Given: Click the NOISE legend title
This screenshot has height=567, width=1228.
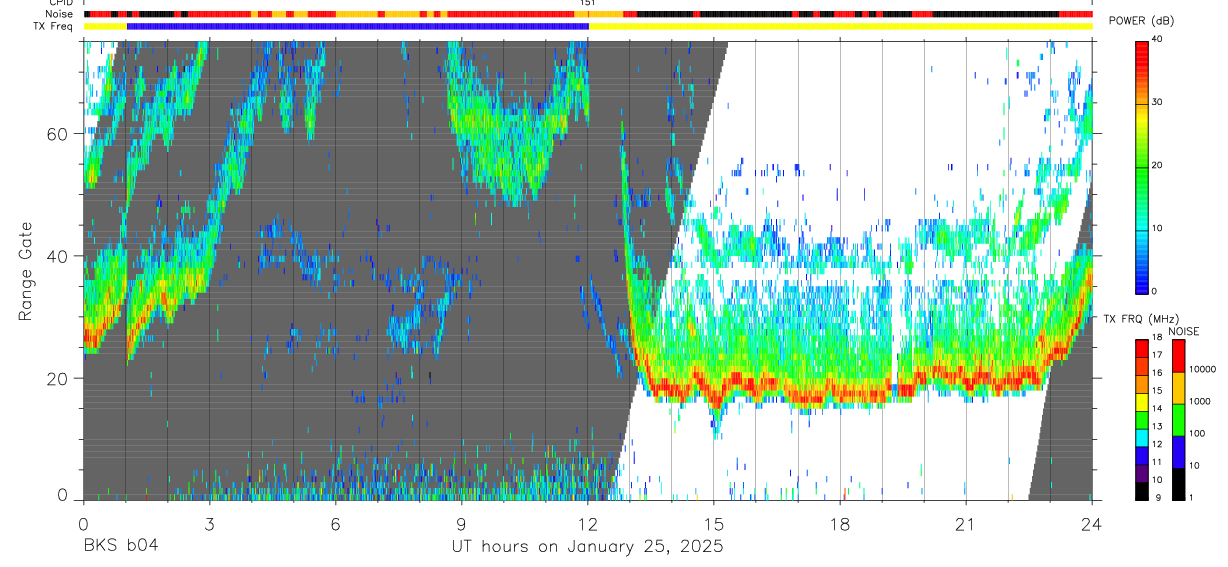Looking at the screenshot, I should 1184,332.
